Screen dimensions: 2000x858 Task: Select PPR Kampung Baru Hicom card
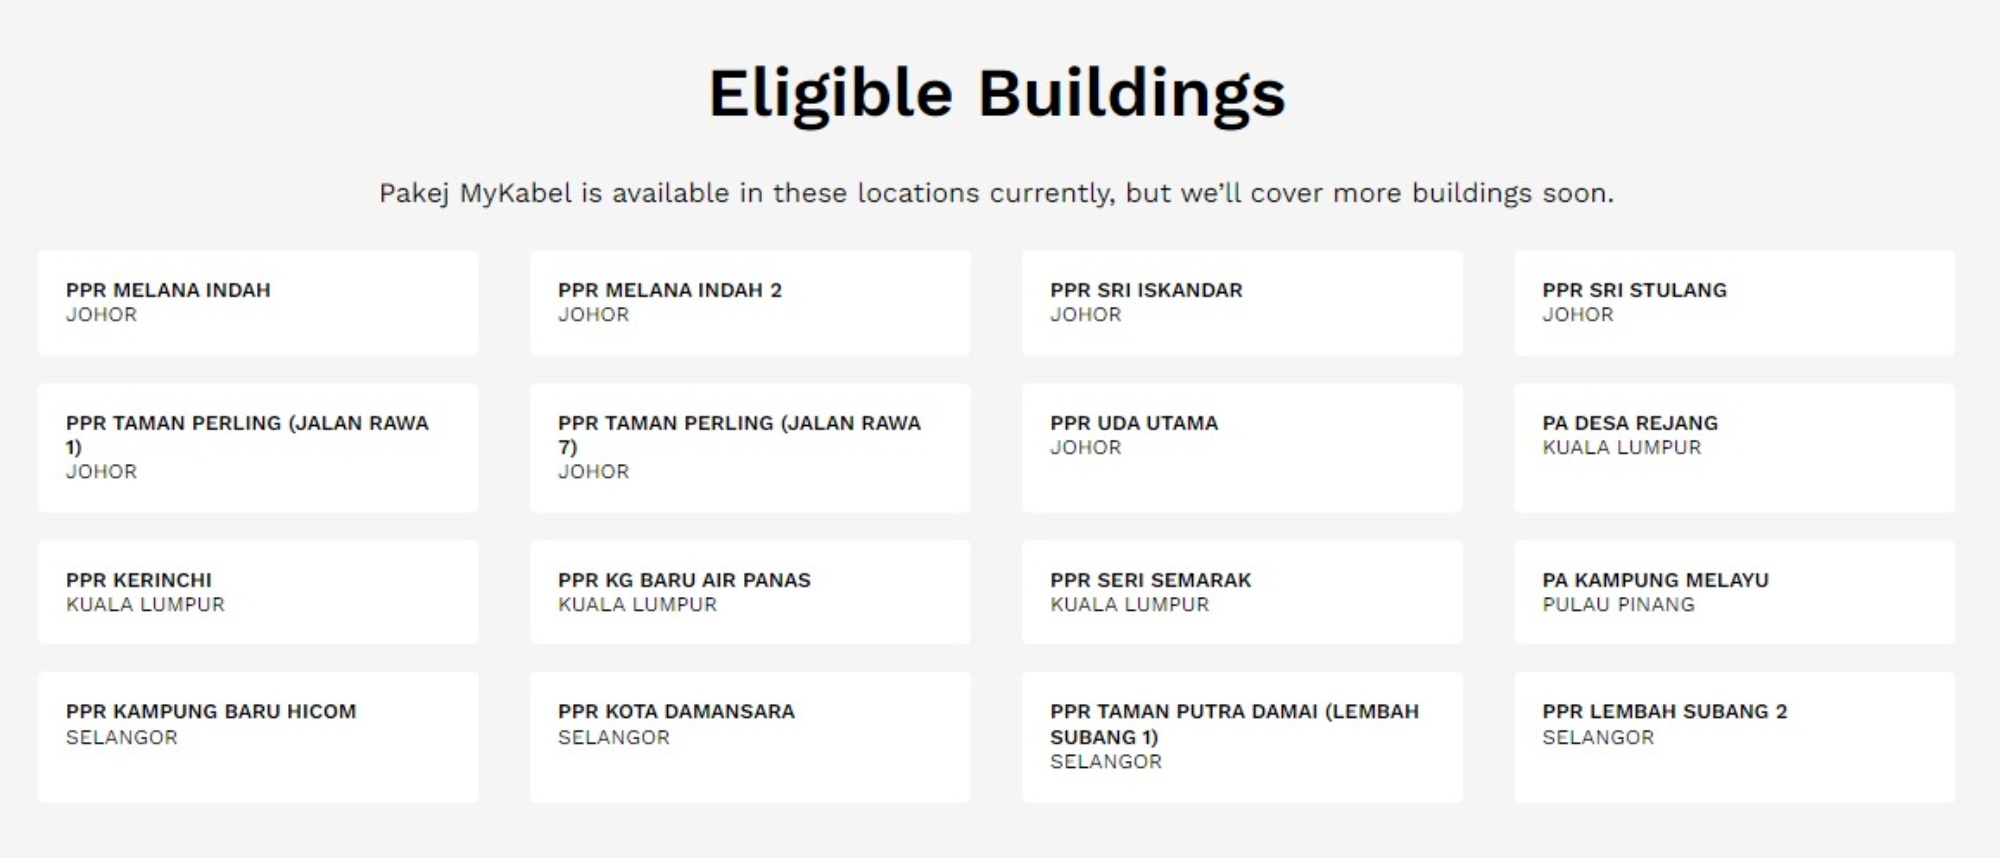(x=258, y=737)
